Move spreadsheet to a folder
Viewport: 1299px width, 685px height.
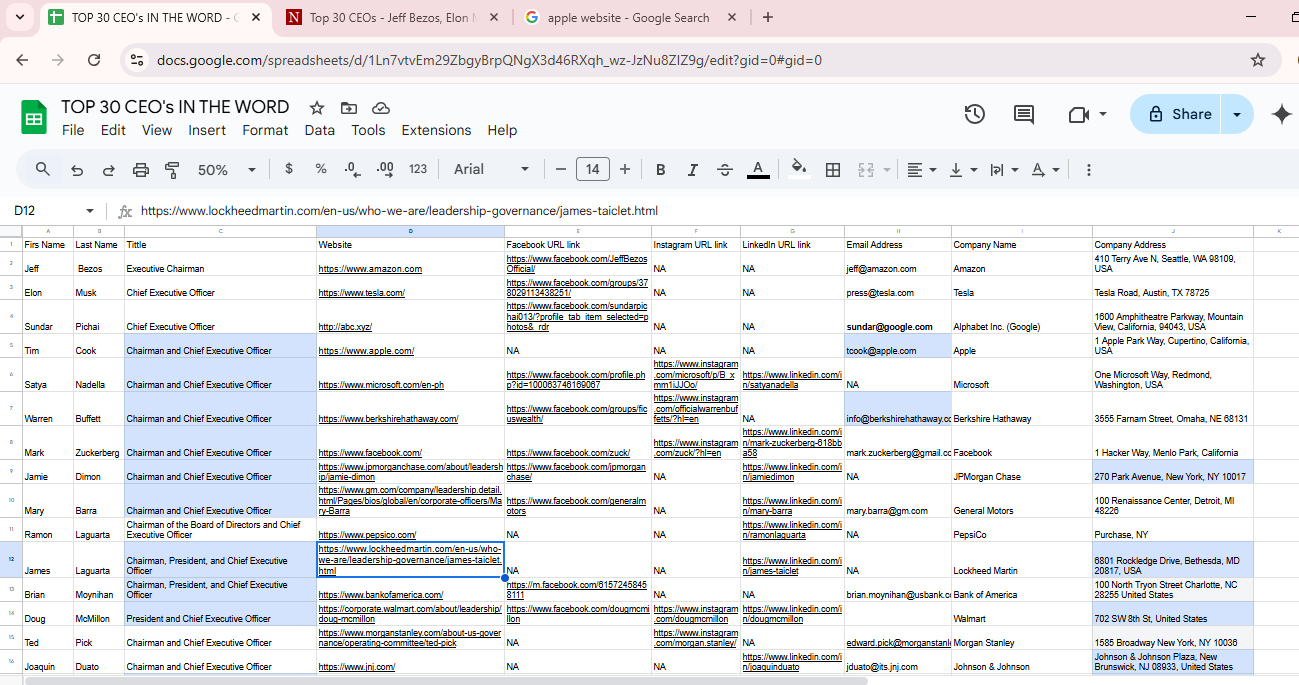coord(348,108)
